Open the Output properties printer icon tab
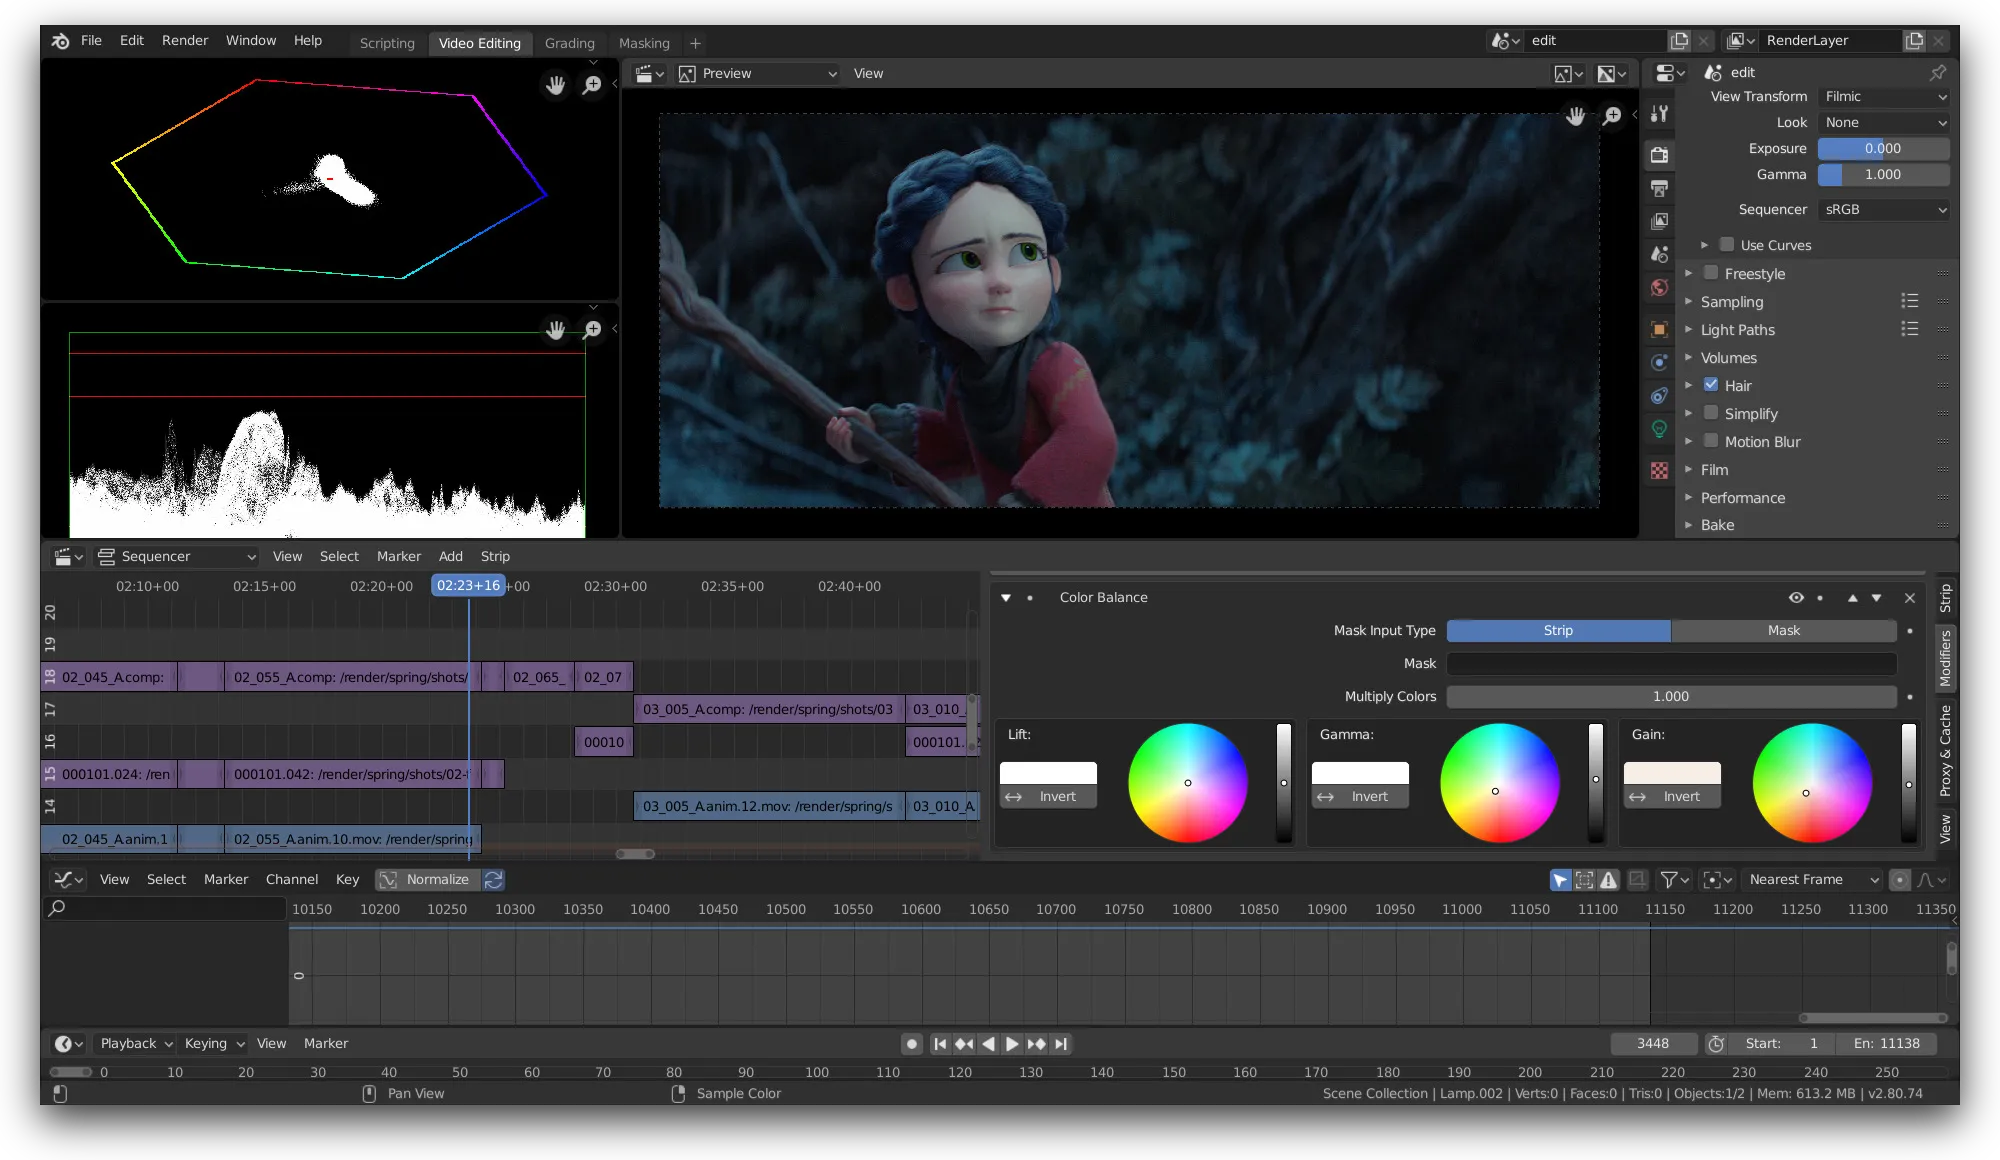The image size is (2000, 1160). point(1659,188)
